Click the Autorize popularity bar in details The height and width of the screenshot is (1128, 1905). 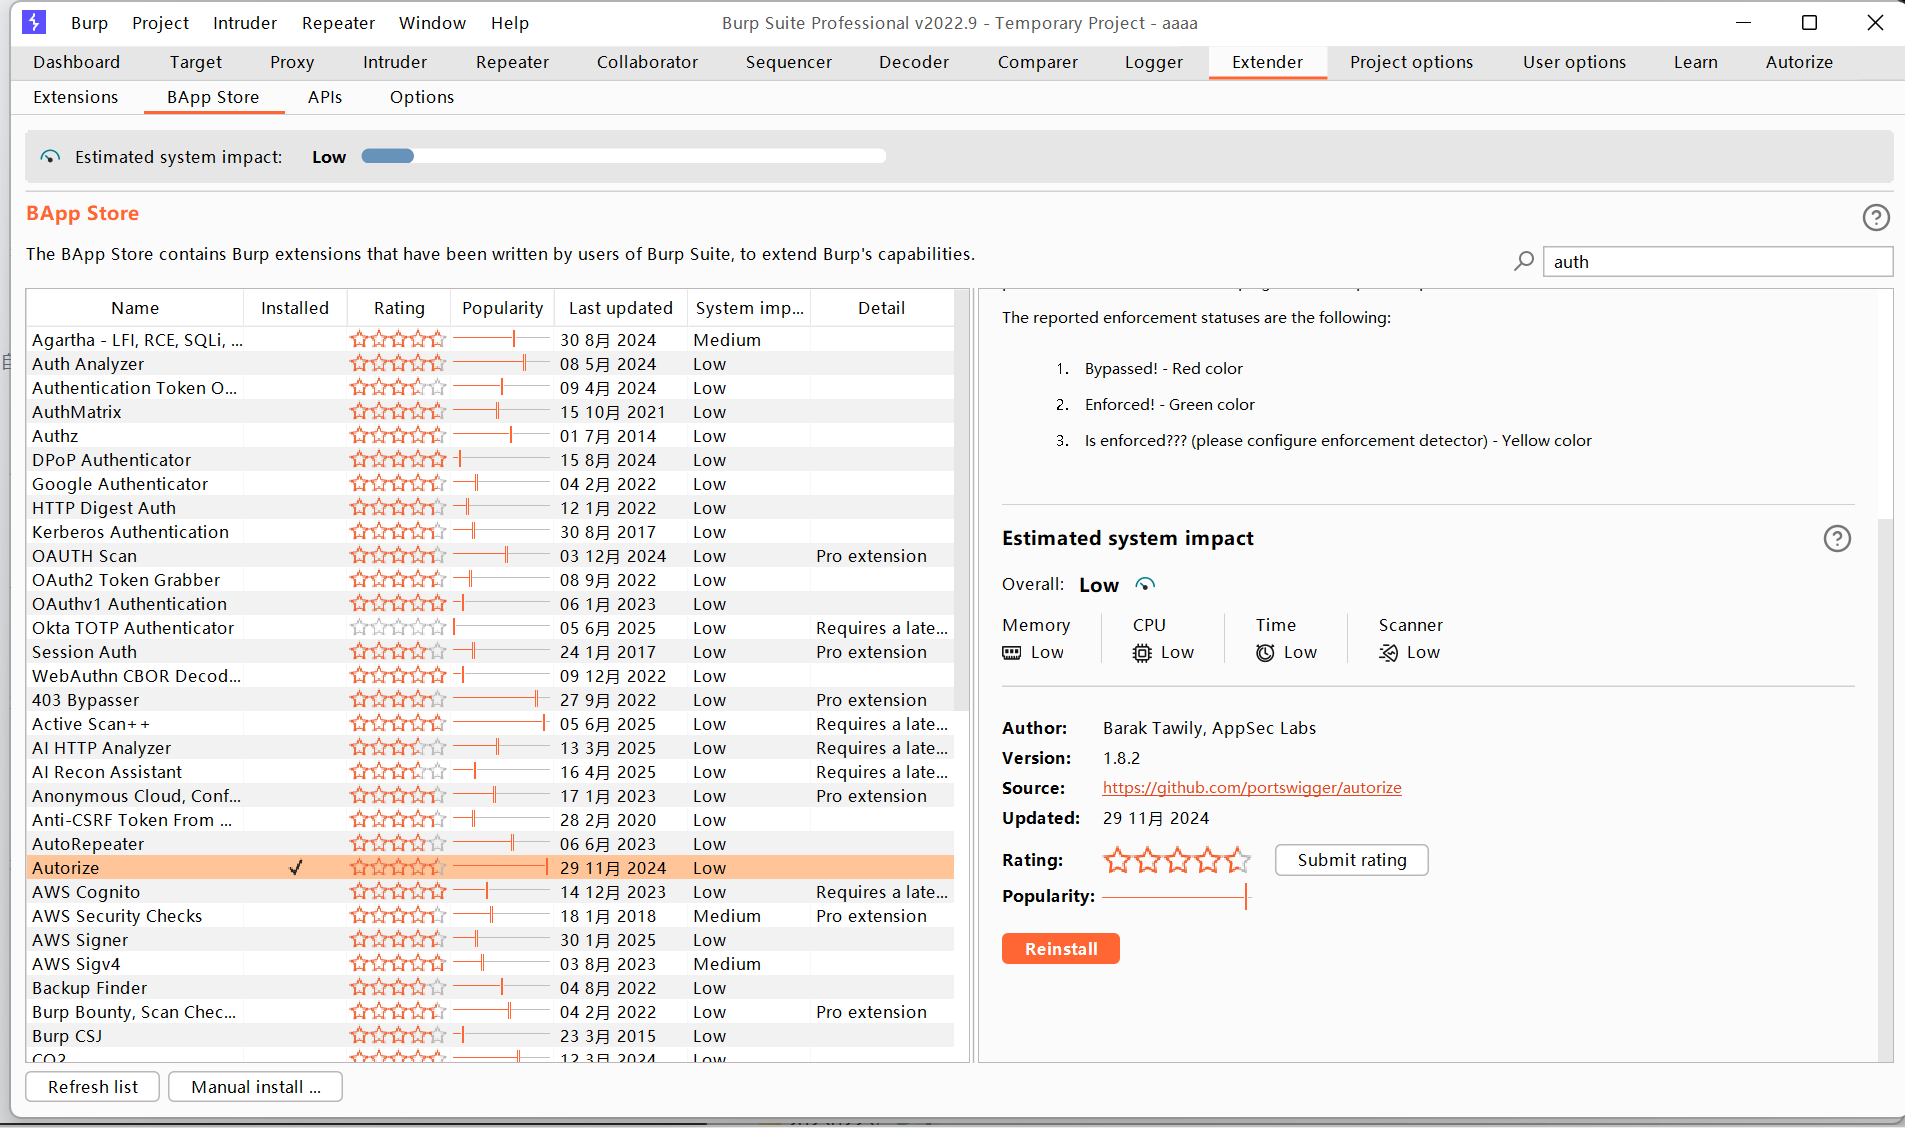pyautogui.click(x=1176, y=897)
